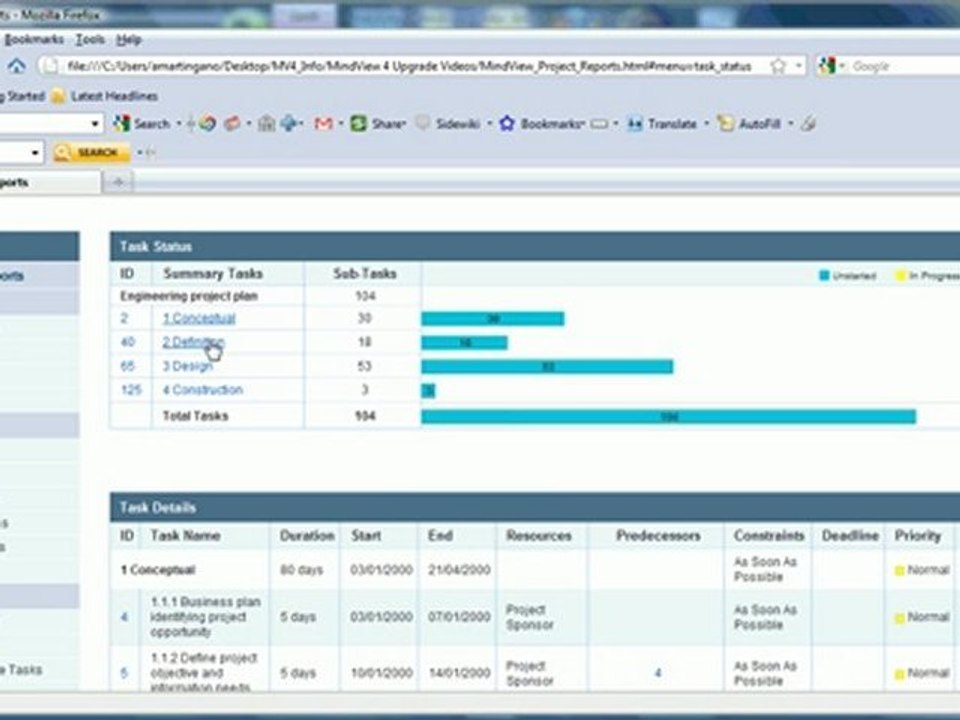Open dropdown beside yellow SEARCH button field
The width and height of the screenshot is (960, 720).
(35, 152)
